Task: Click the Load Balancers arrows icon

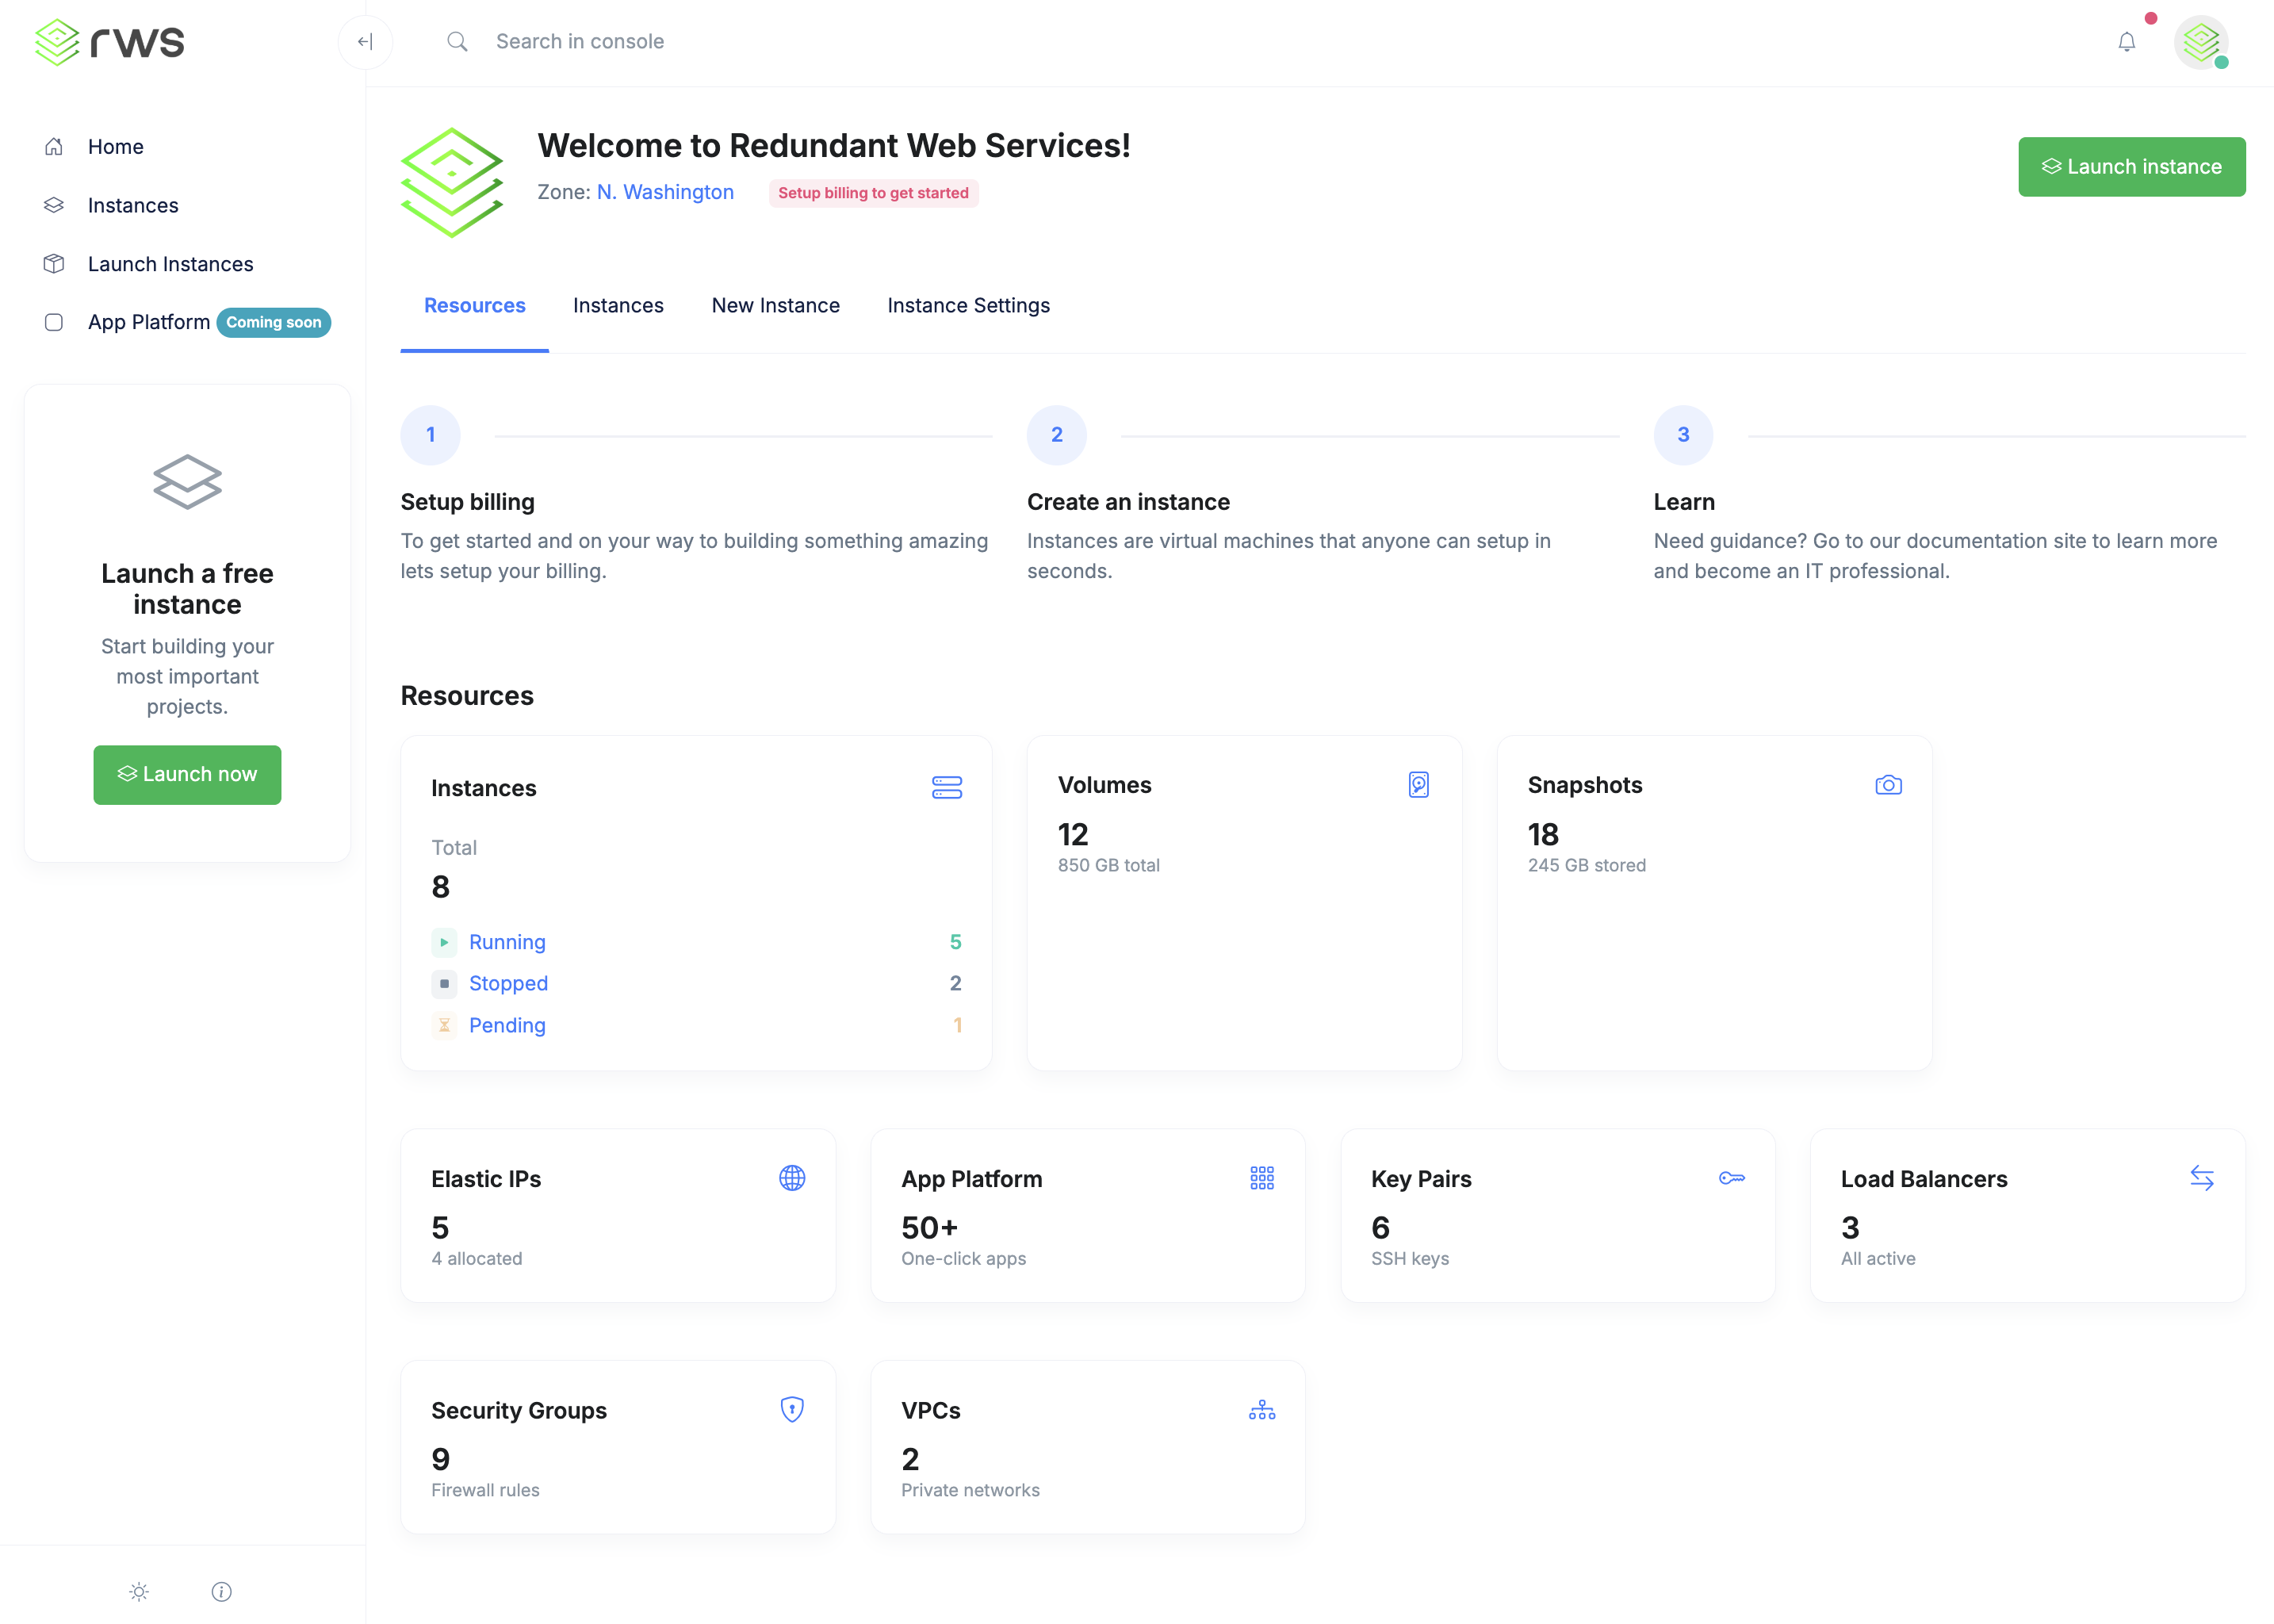Action: (x=2201, y=1178)
